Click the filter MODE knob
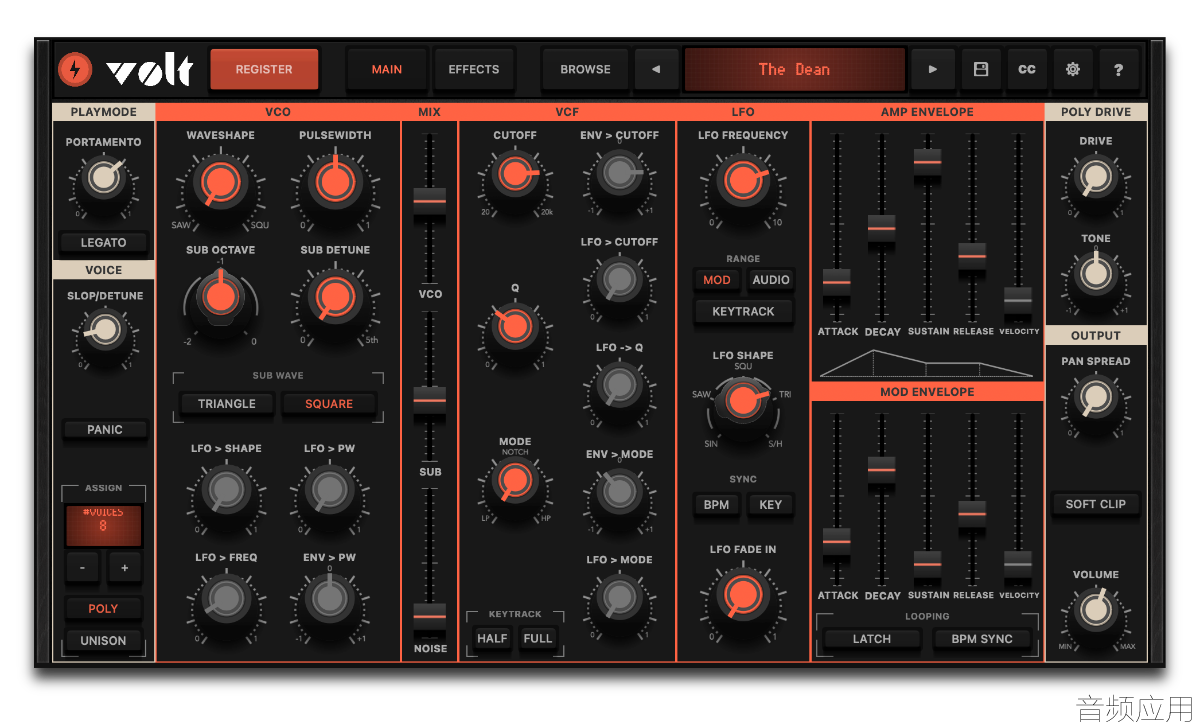Screen dimensions: 1200x728 [514, 482]
